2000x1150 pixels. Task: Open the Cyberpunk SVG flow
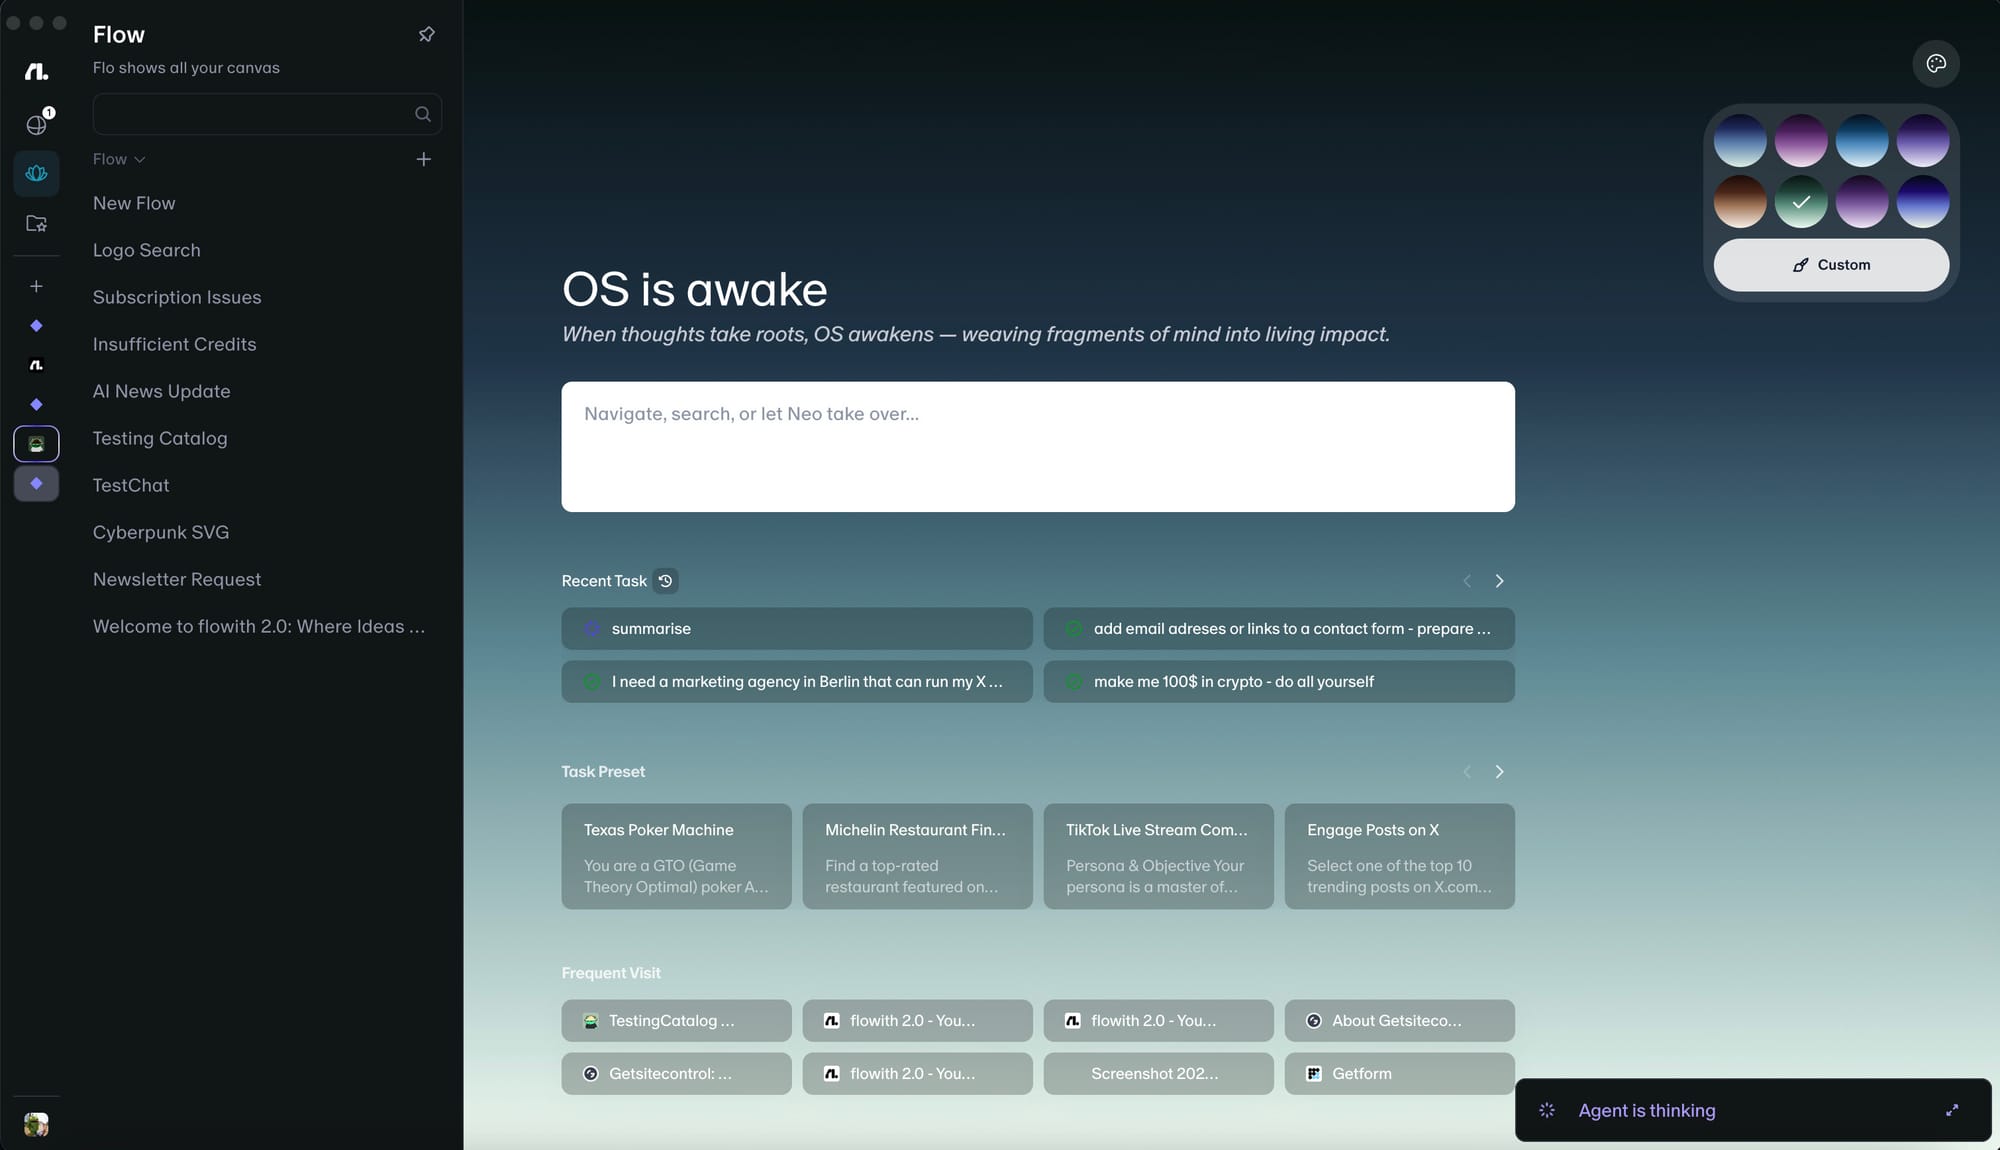point(161,533)
